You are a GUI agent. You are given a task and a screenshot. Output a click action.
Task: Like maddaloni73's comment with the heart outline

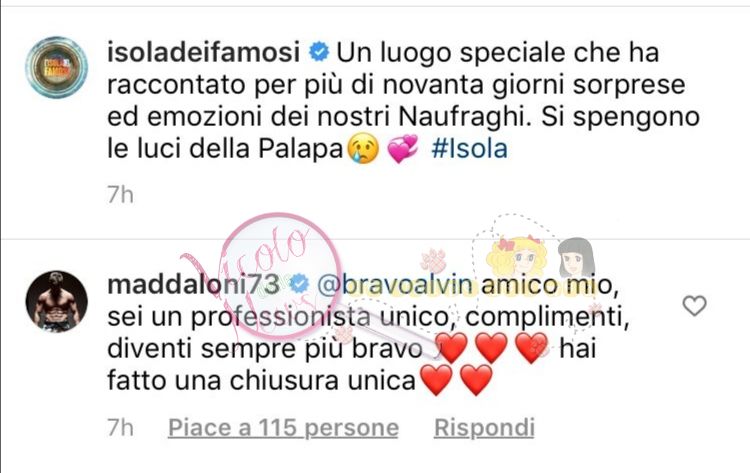coord(694,306)
